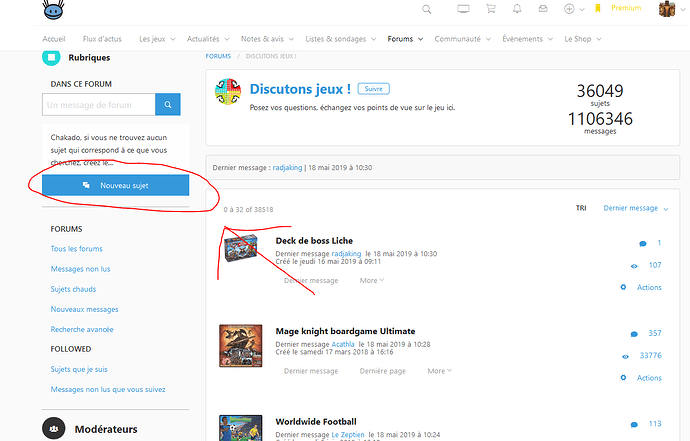Open the user avatar profile menu
690x441 pixels.
667,8
